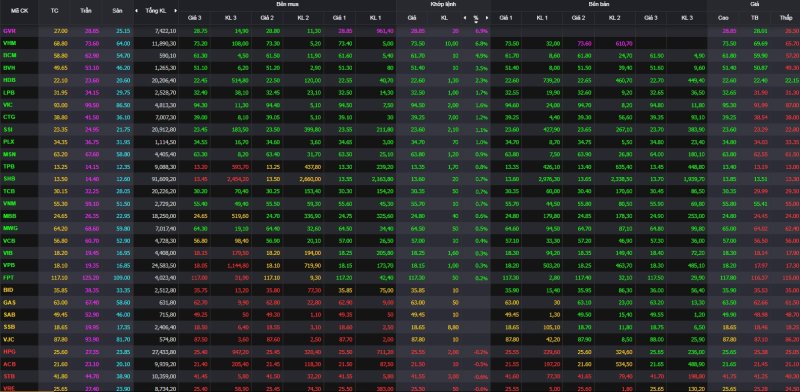The width and height of the screenshot is (800, 392).
Task: Click left arrow beside % column header
Action: (x=465, y=18)
